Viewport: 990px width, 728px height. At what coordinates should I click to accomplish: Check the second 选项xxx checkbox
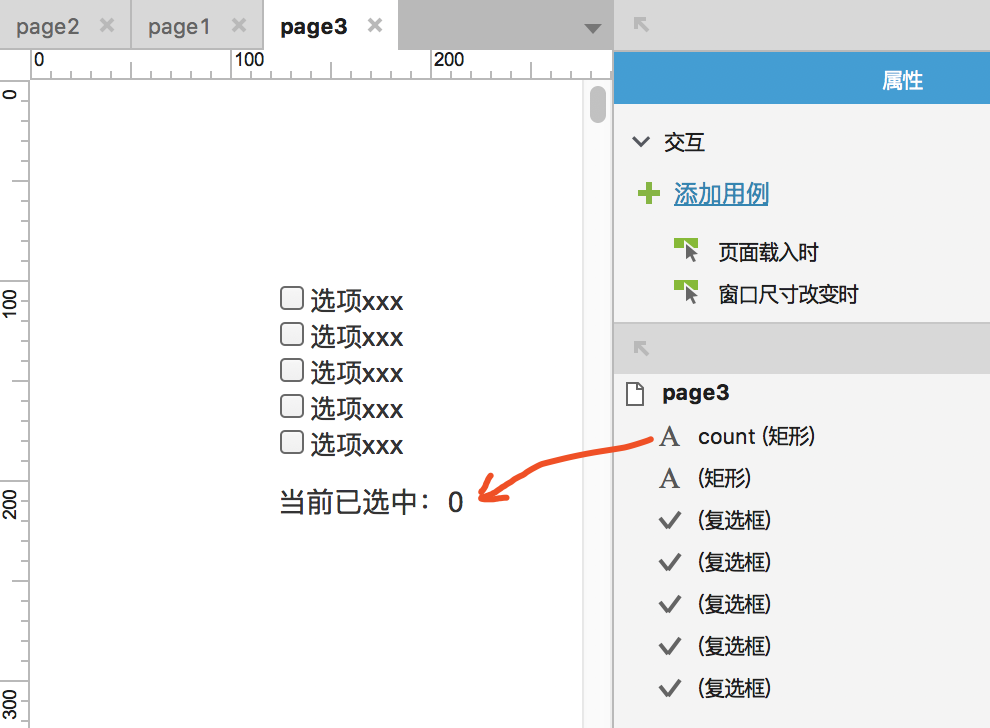click(292, 334)
